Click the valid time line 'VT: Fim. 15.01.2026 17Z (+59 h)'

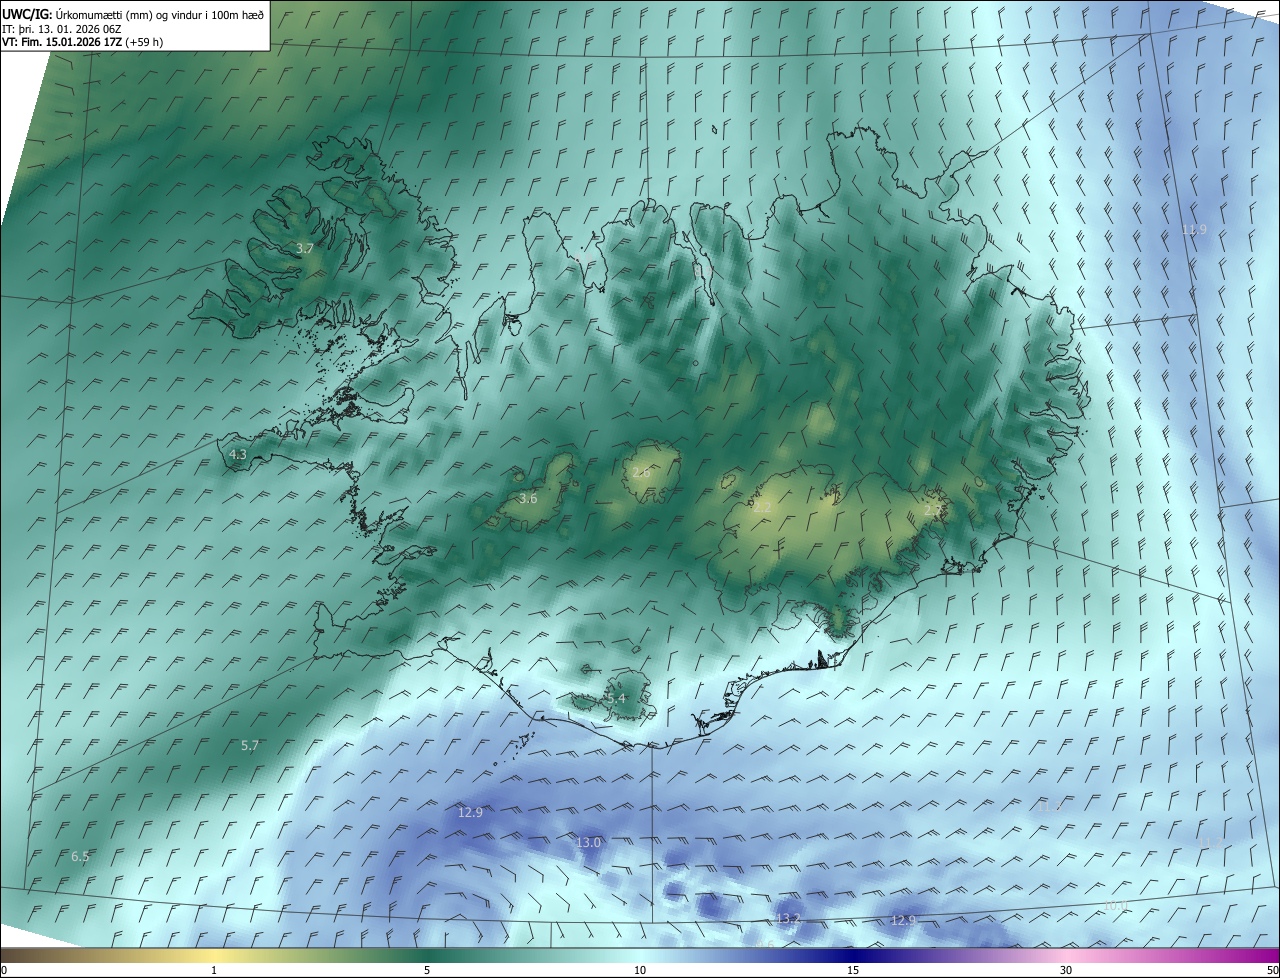[83, 42]
